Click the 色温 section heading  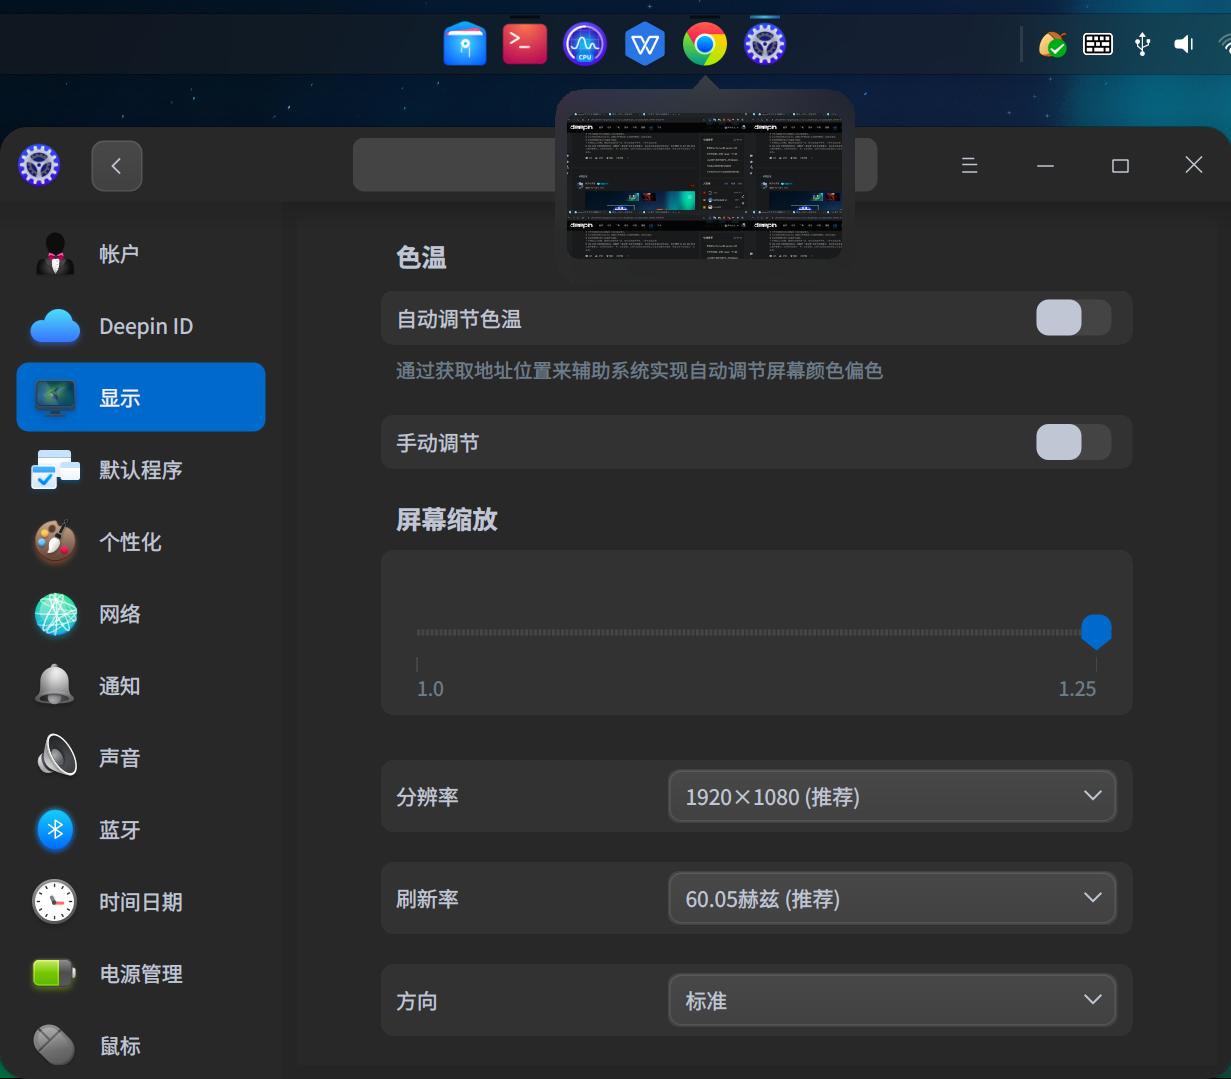tap(421, 257)
